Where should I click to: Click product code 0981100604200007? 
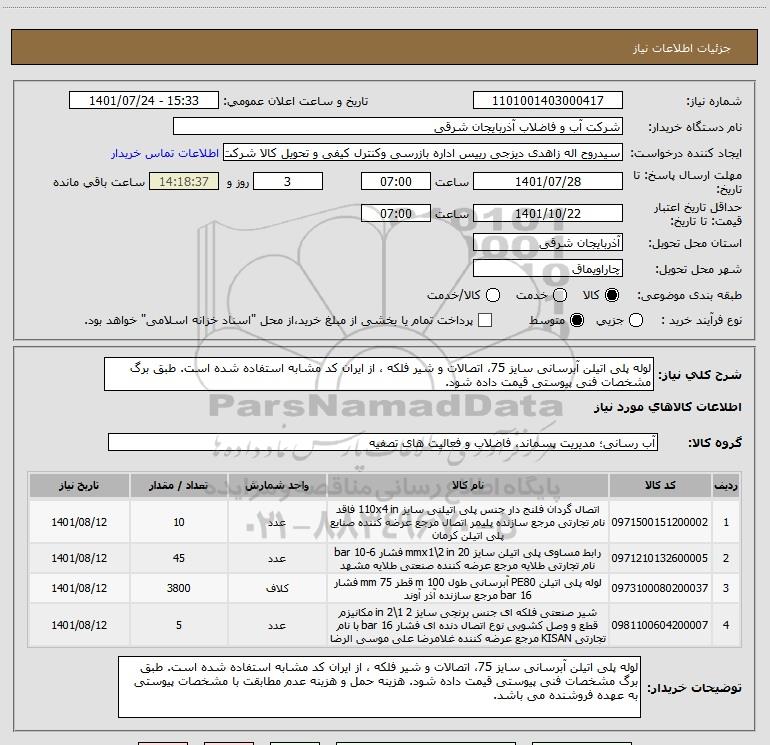[x=660, y=625]
